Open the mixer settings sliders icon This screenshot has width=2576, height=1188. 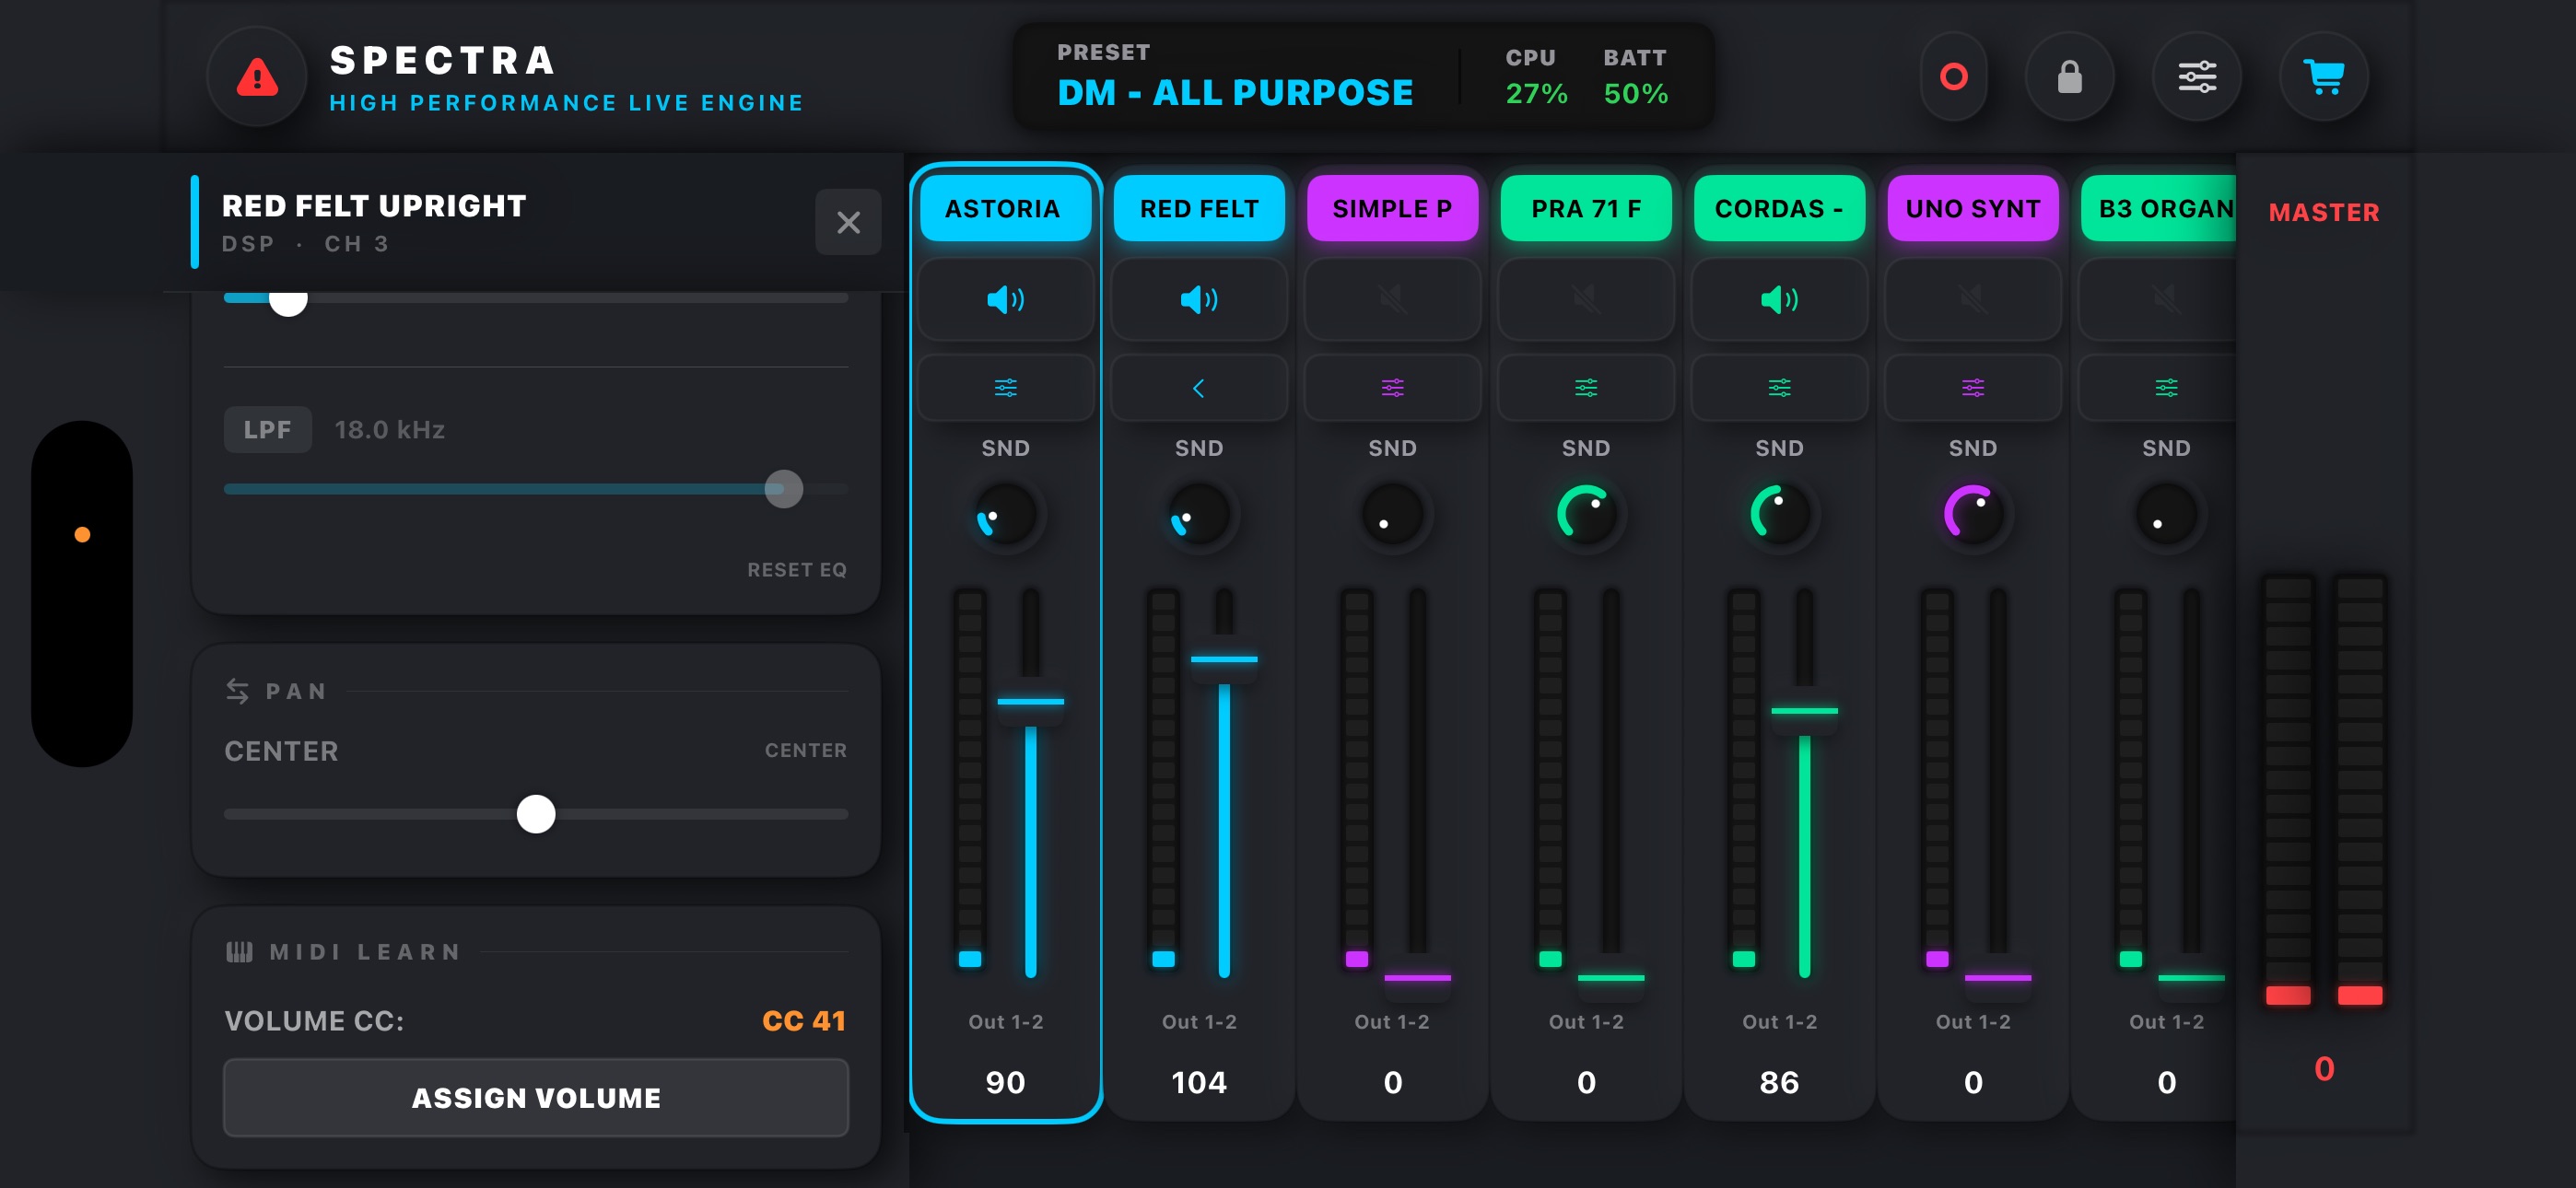(2197, 76)
